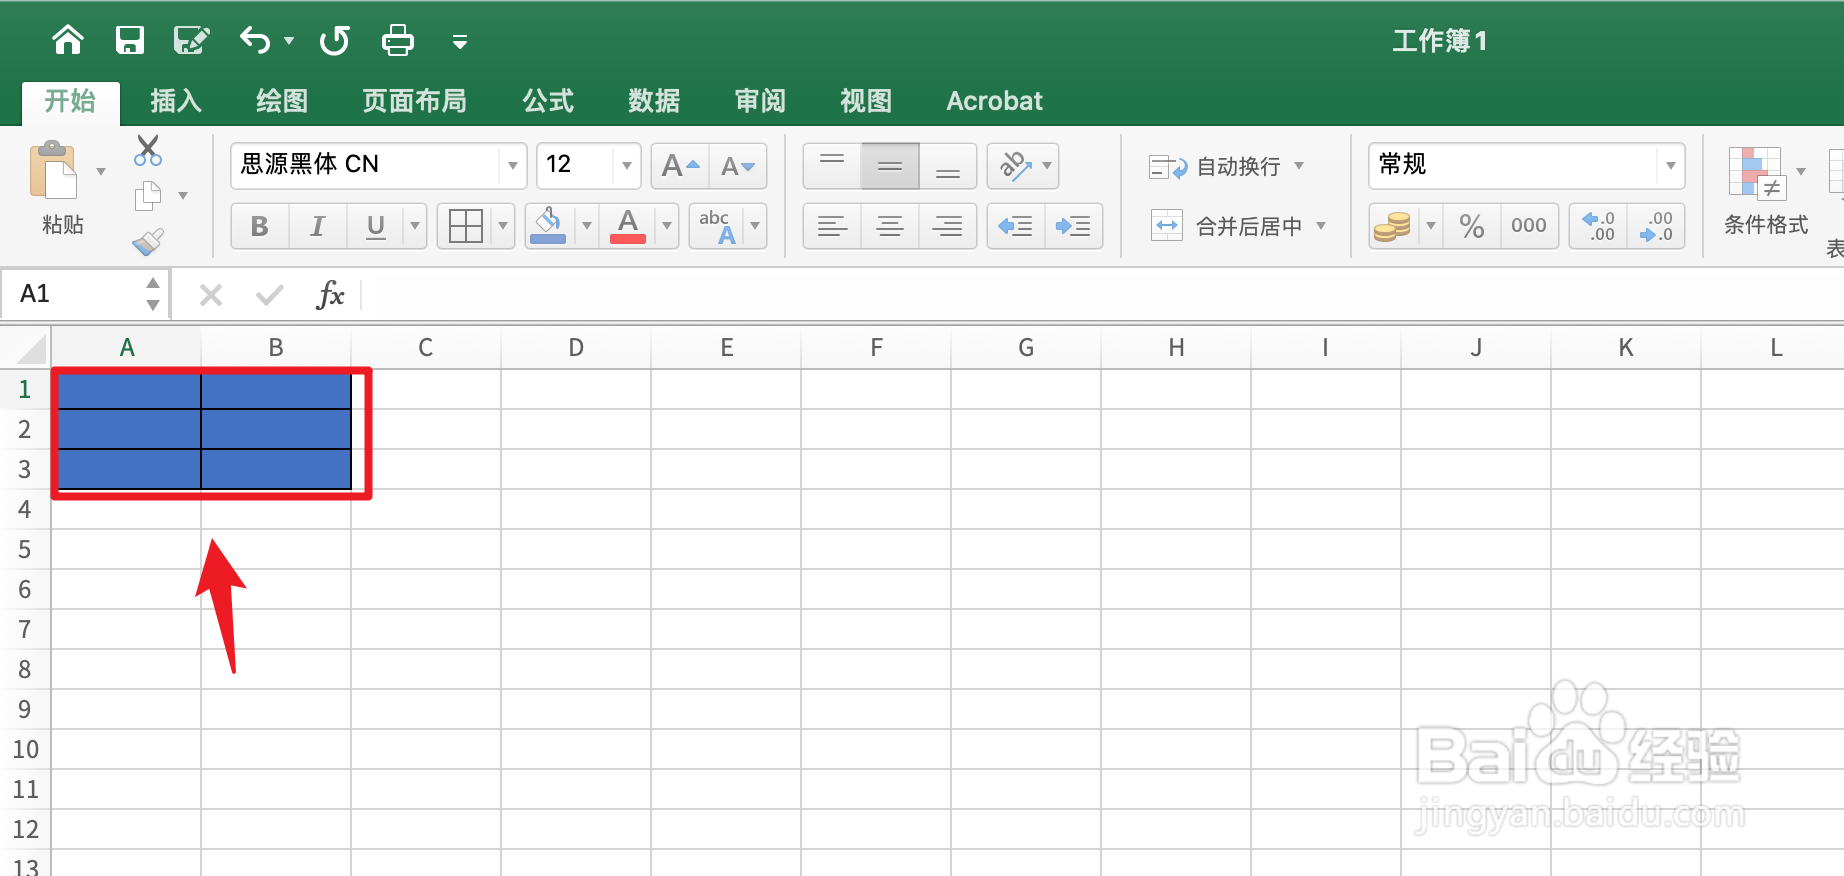This screenshot has width=1844, height=876.
Task: Apply red font color with A icon
Action: click(x=628, y=226)
